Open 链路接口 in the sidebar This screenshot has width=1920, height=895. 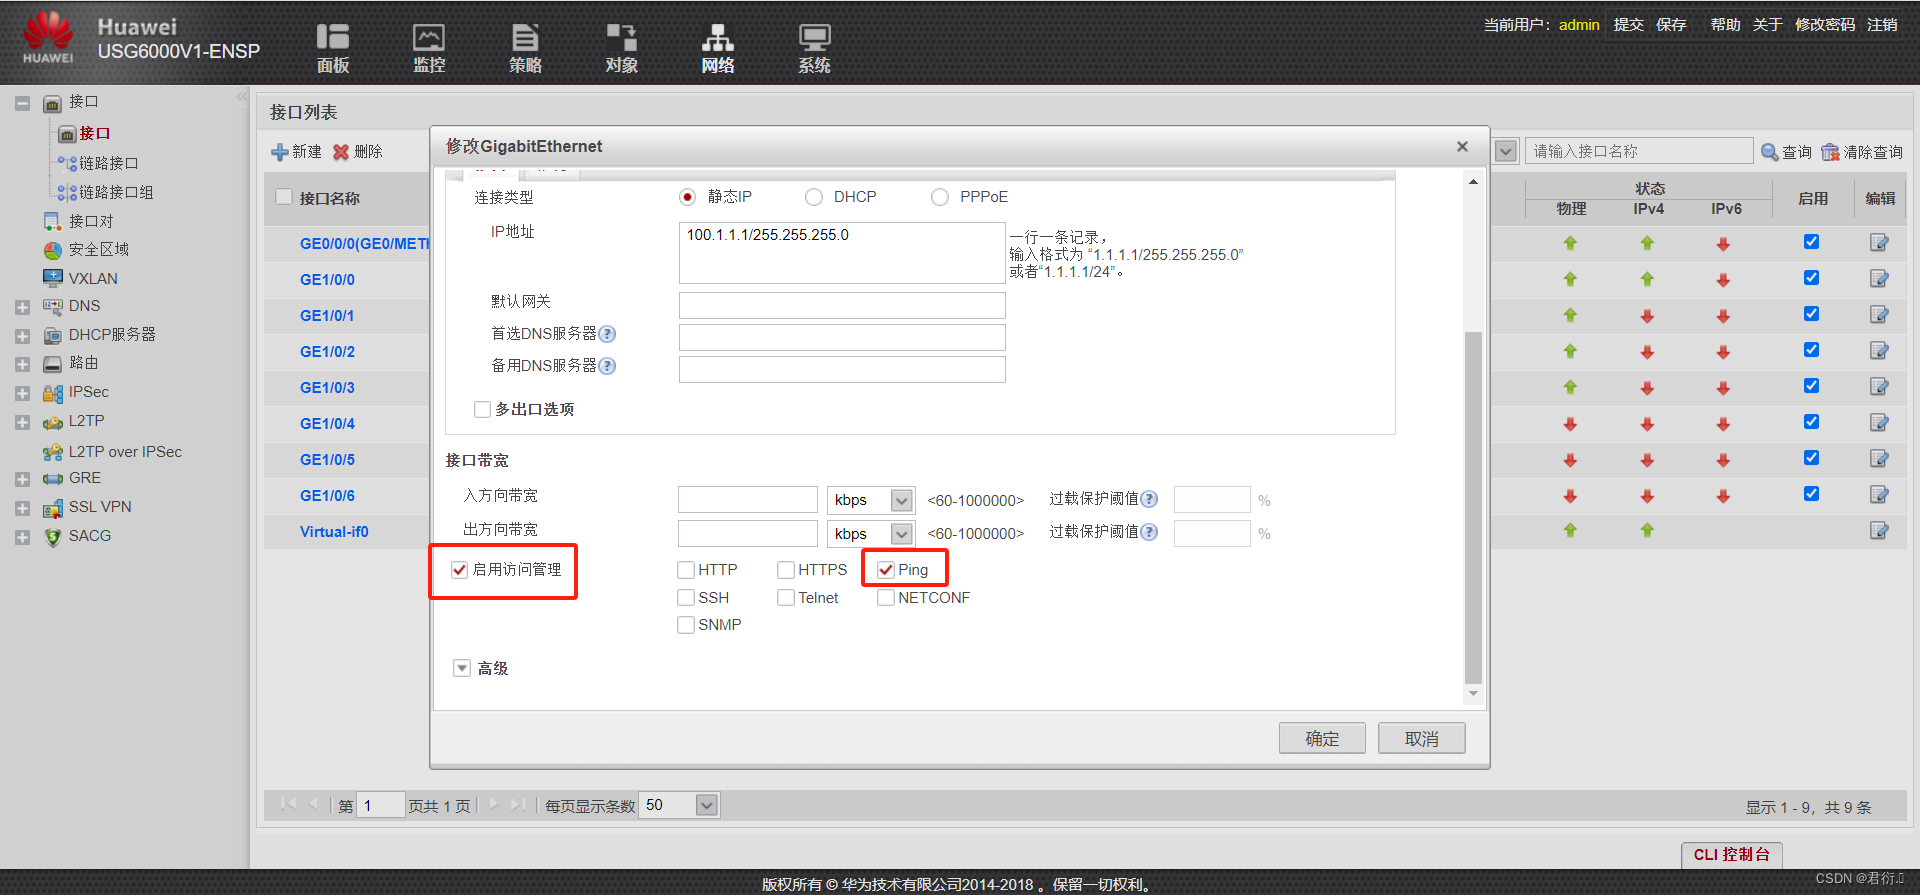click(108, 163)
